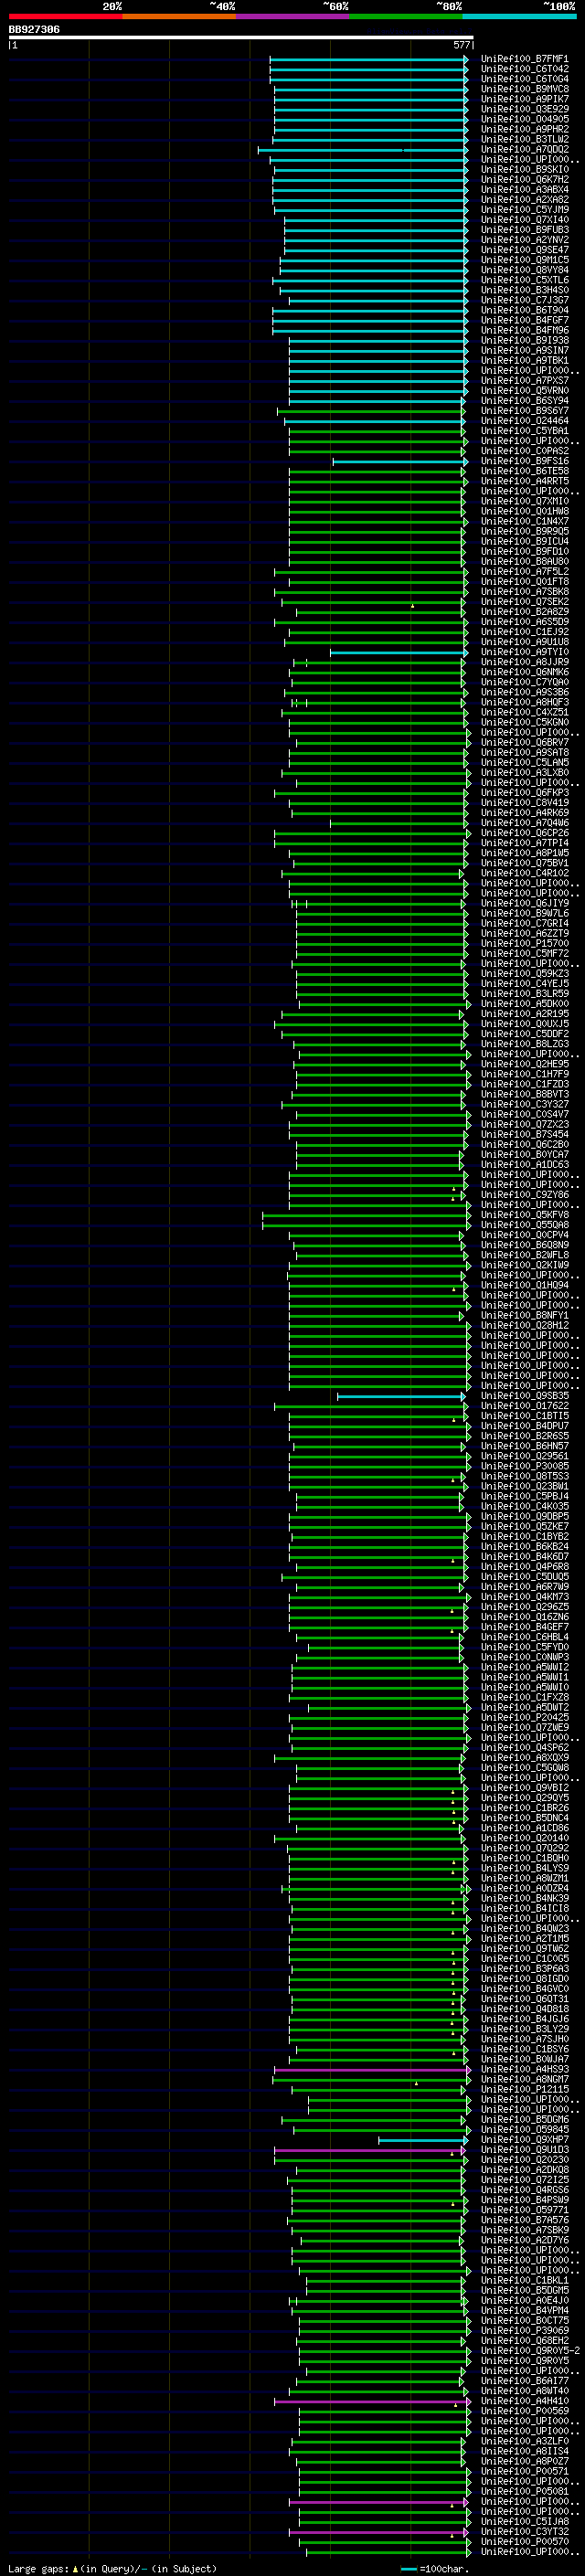Click the UniRef100_Q7XI40 label
The height and width of the screenshot is (2576, 585).
click(524, 220)
